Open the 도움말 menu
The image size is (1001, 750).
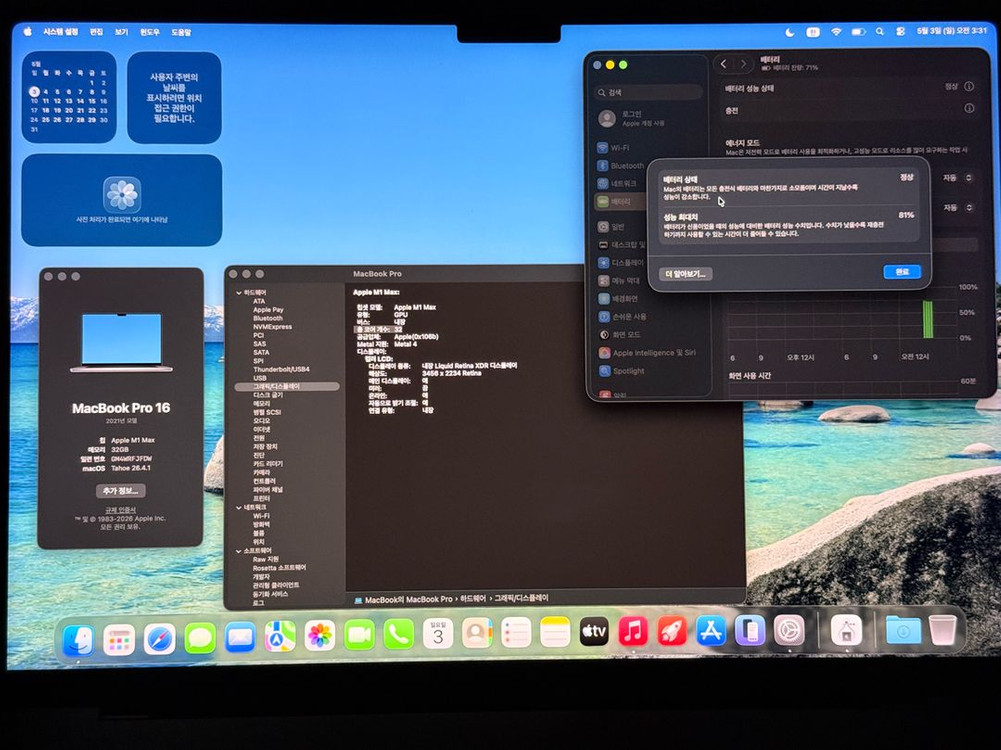(181, 31)
